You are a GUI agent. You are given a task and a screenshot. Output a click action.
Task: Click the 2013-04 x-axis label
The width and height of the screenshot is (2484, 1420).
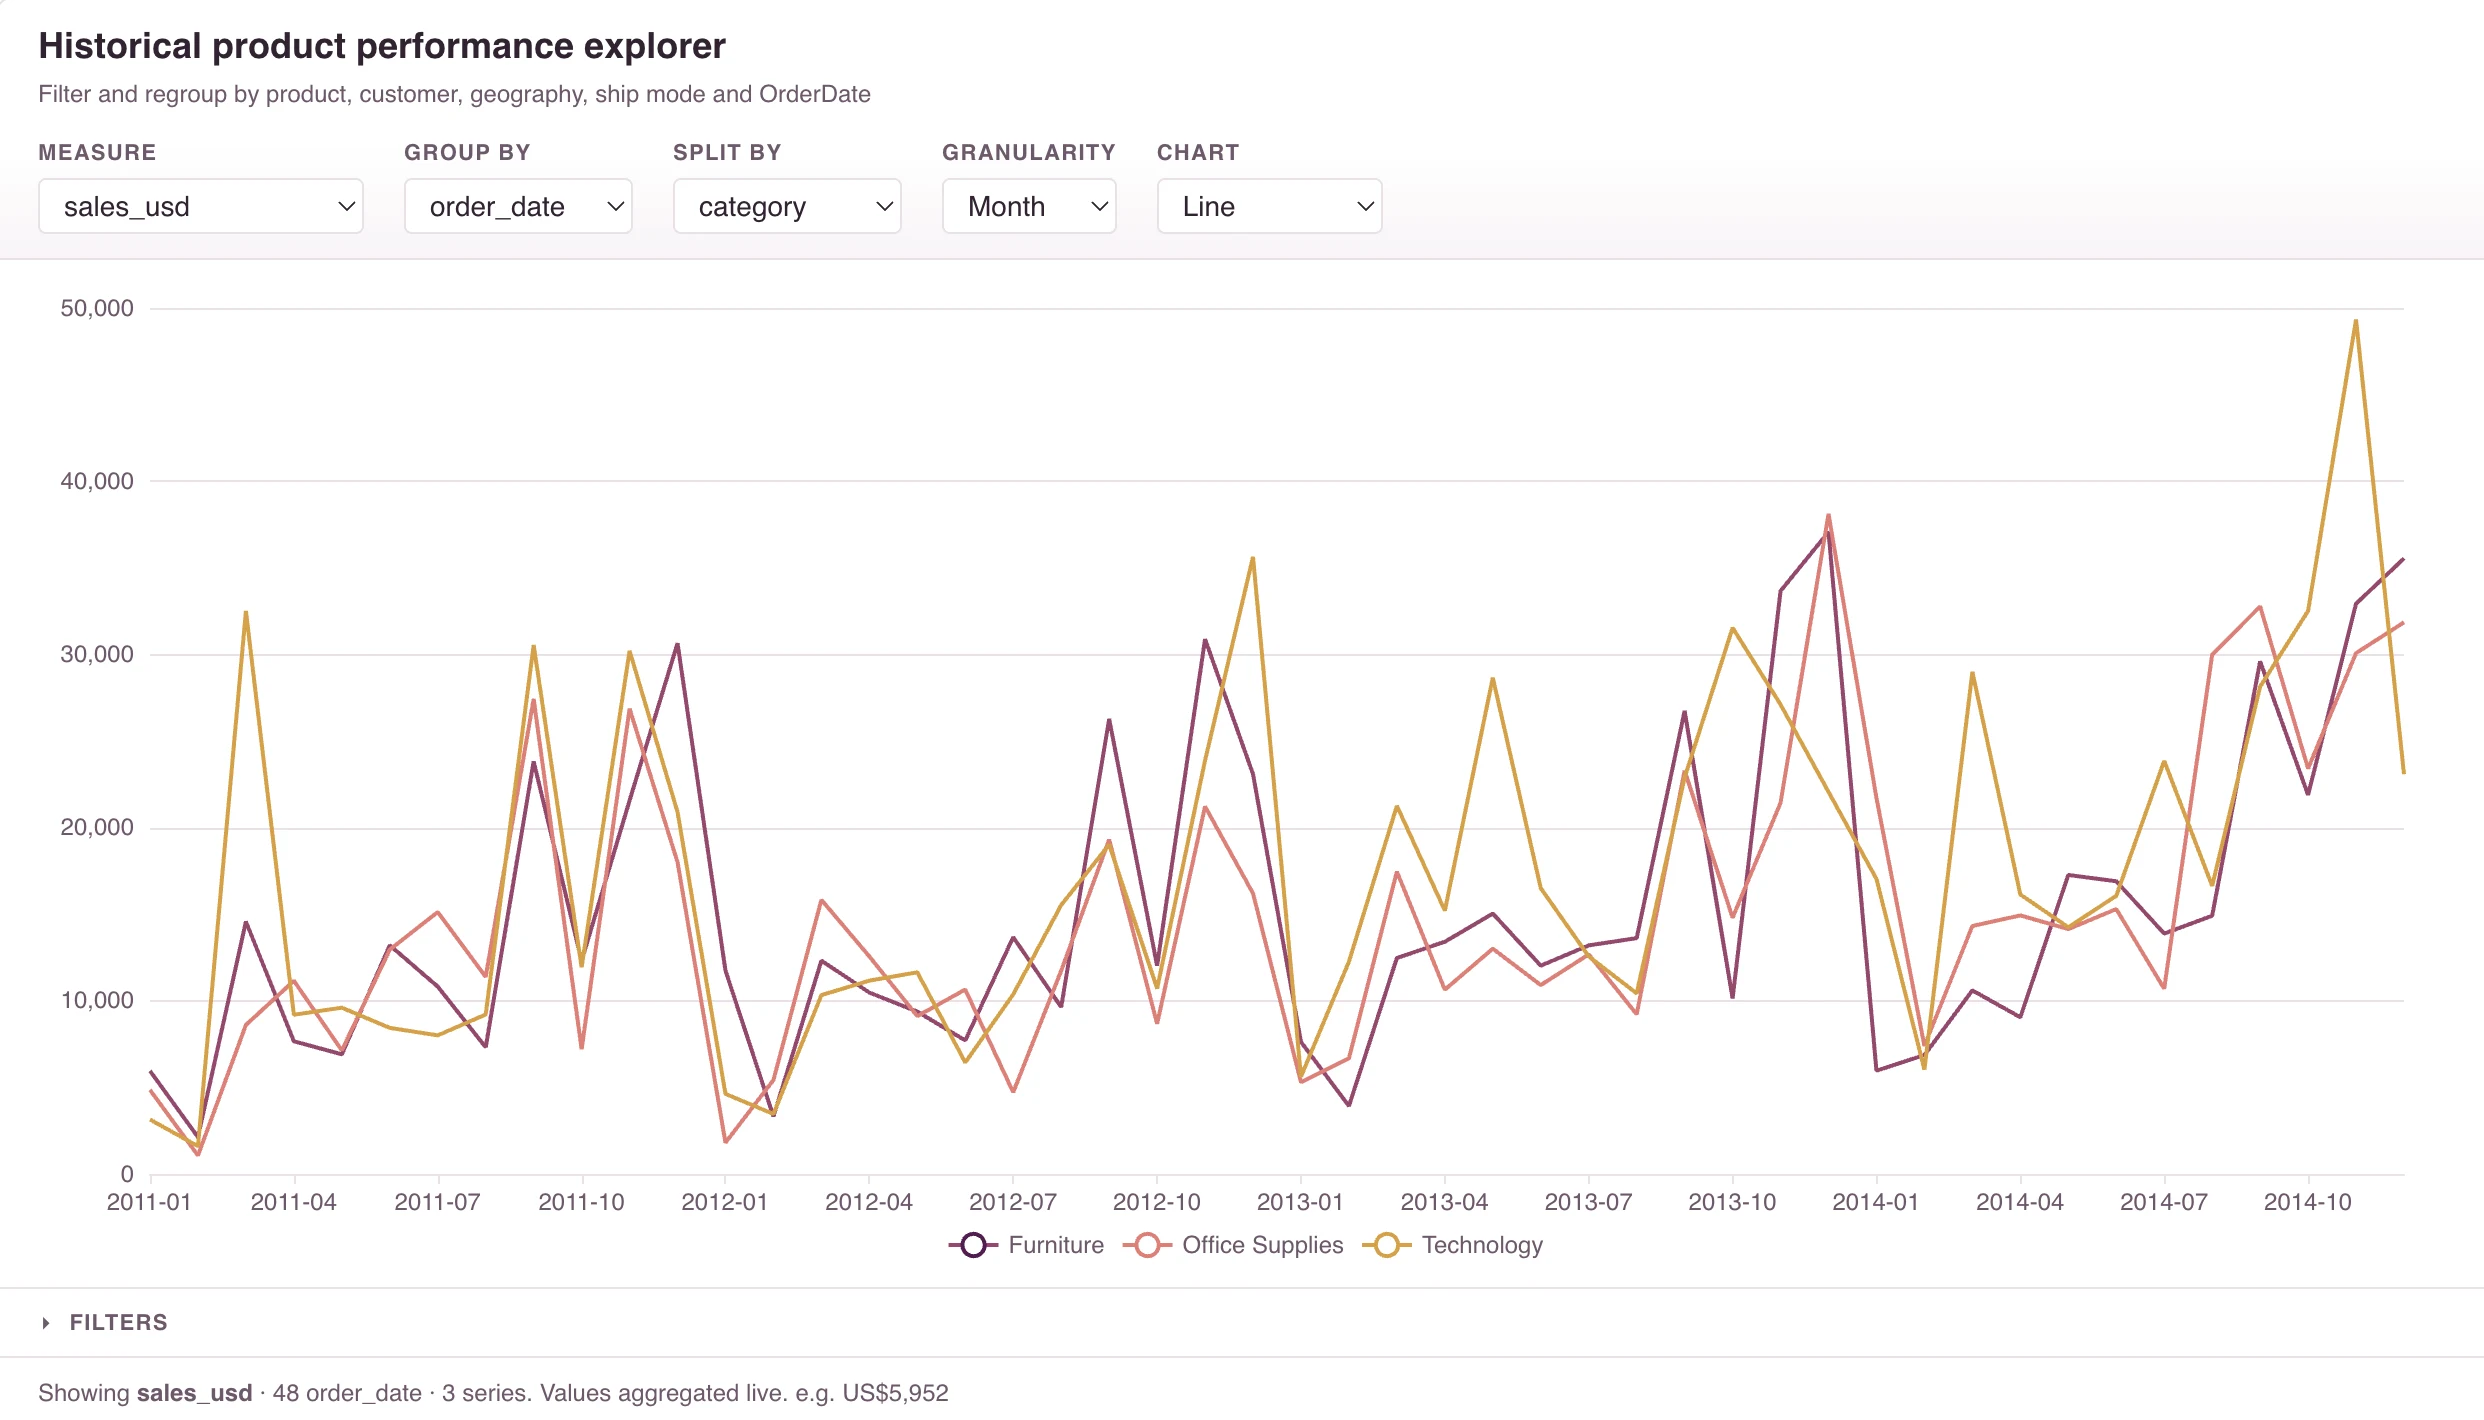click(x=1444, y=1202)
